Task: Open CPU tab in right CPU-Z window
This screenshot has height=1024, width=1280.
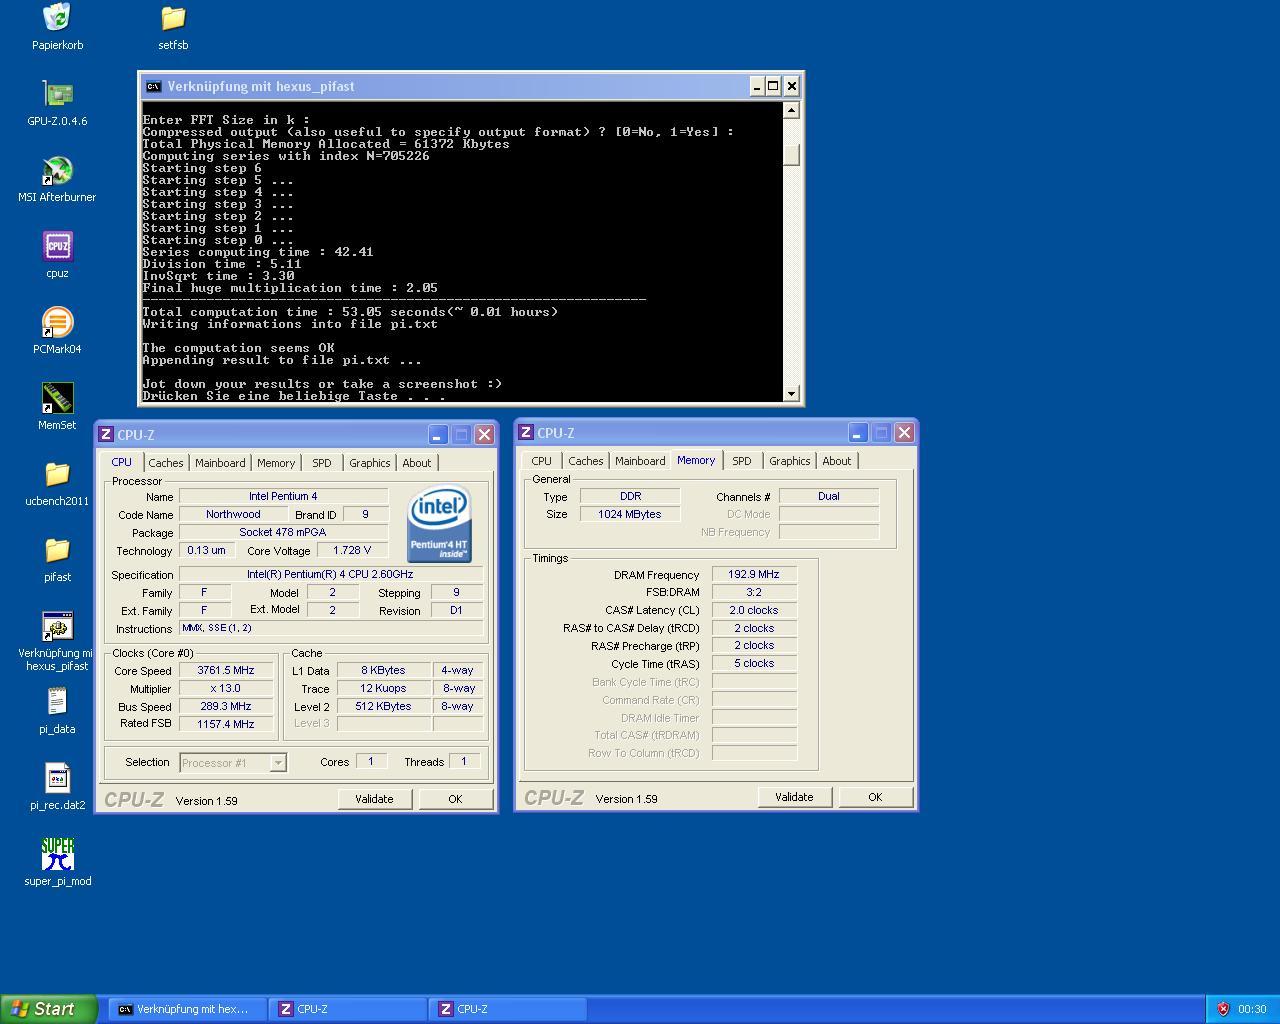Action: coord(541,461)
